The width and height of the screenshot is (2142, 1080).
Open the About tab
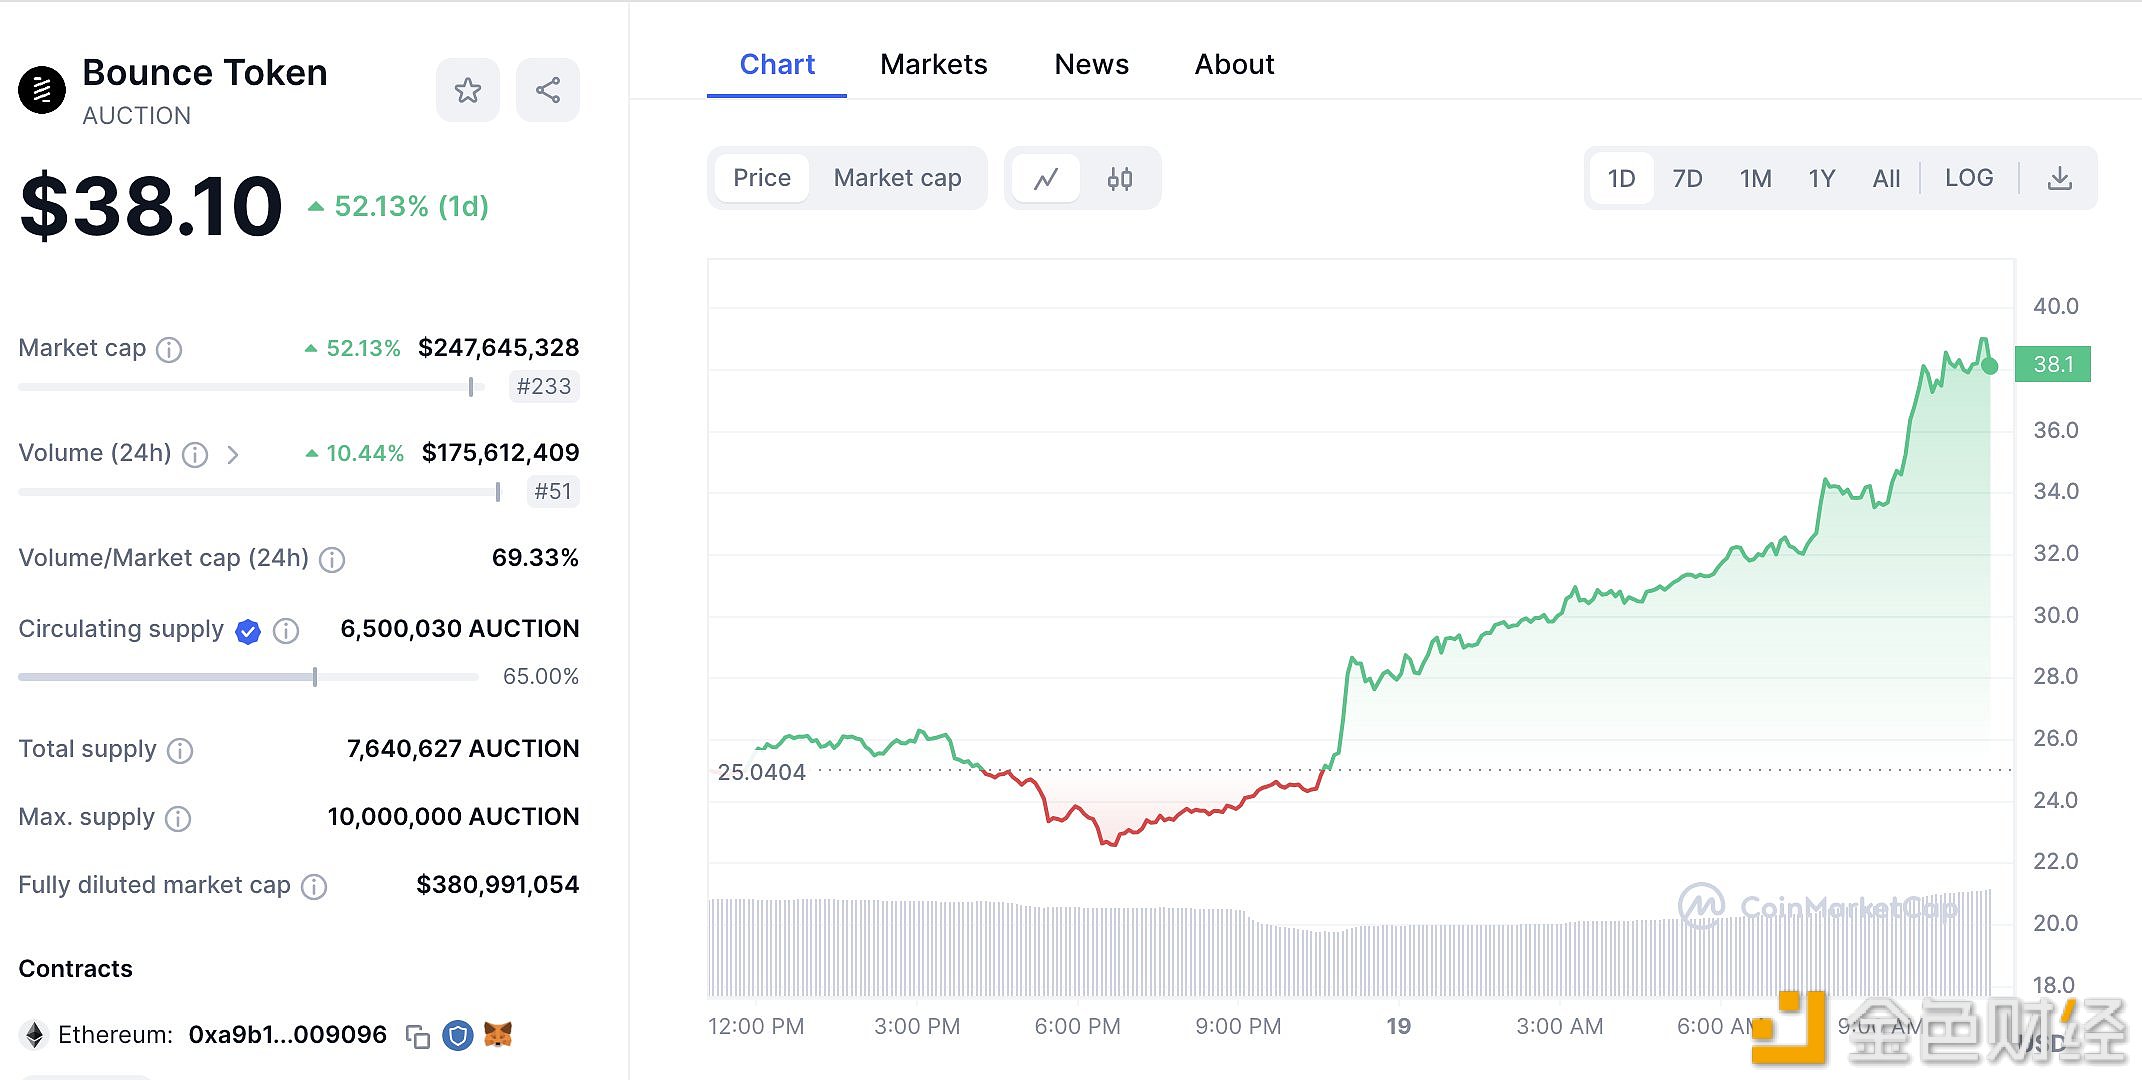1235,65
